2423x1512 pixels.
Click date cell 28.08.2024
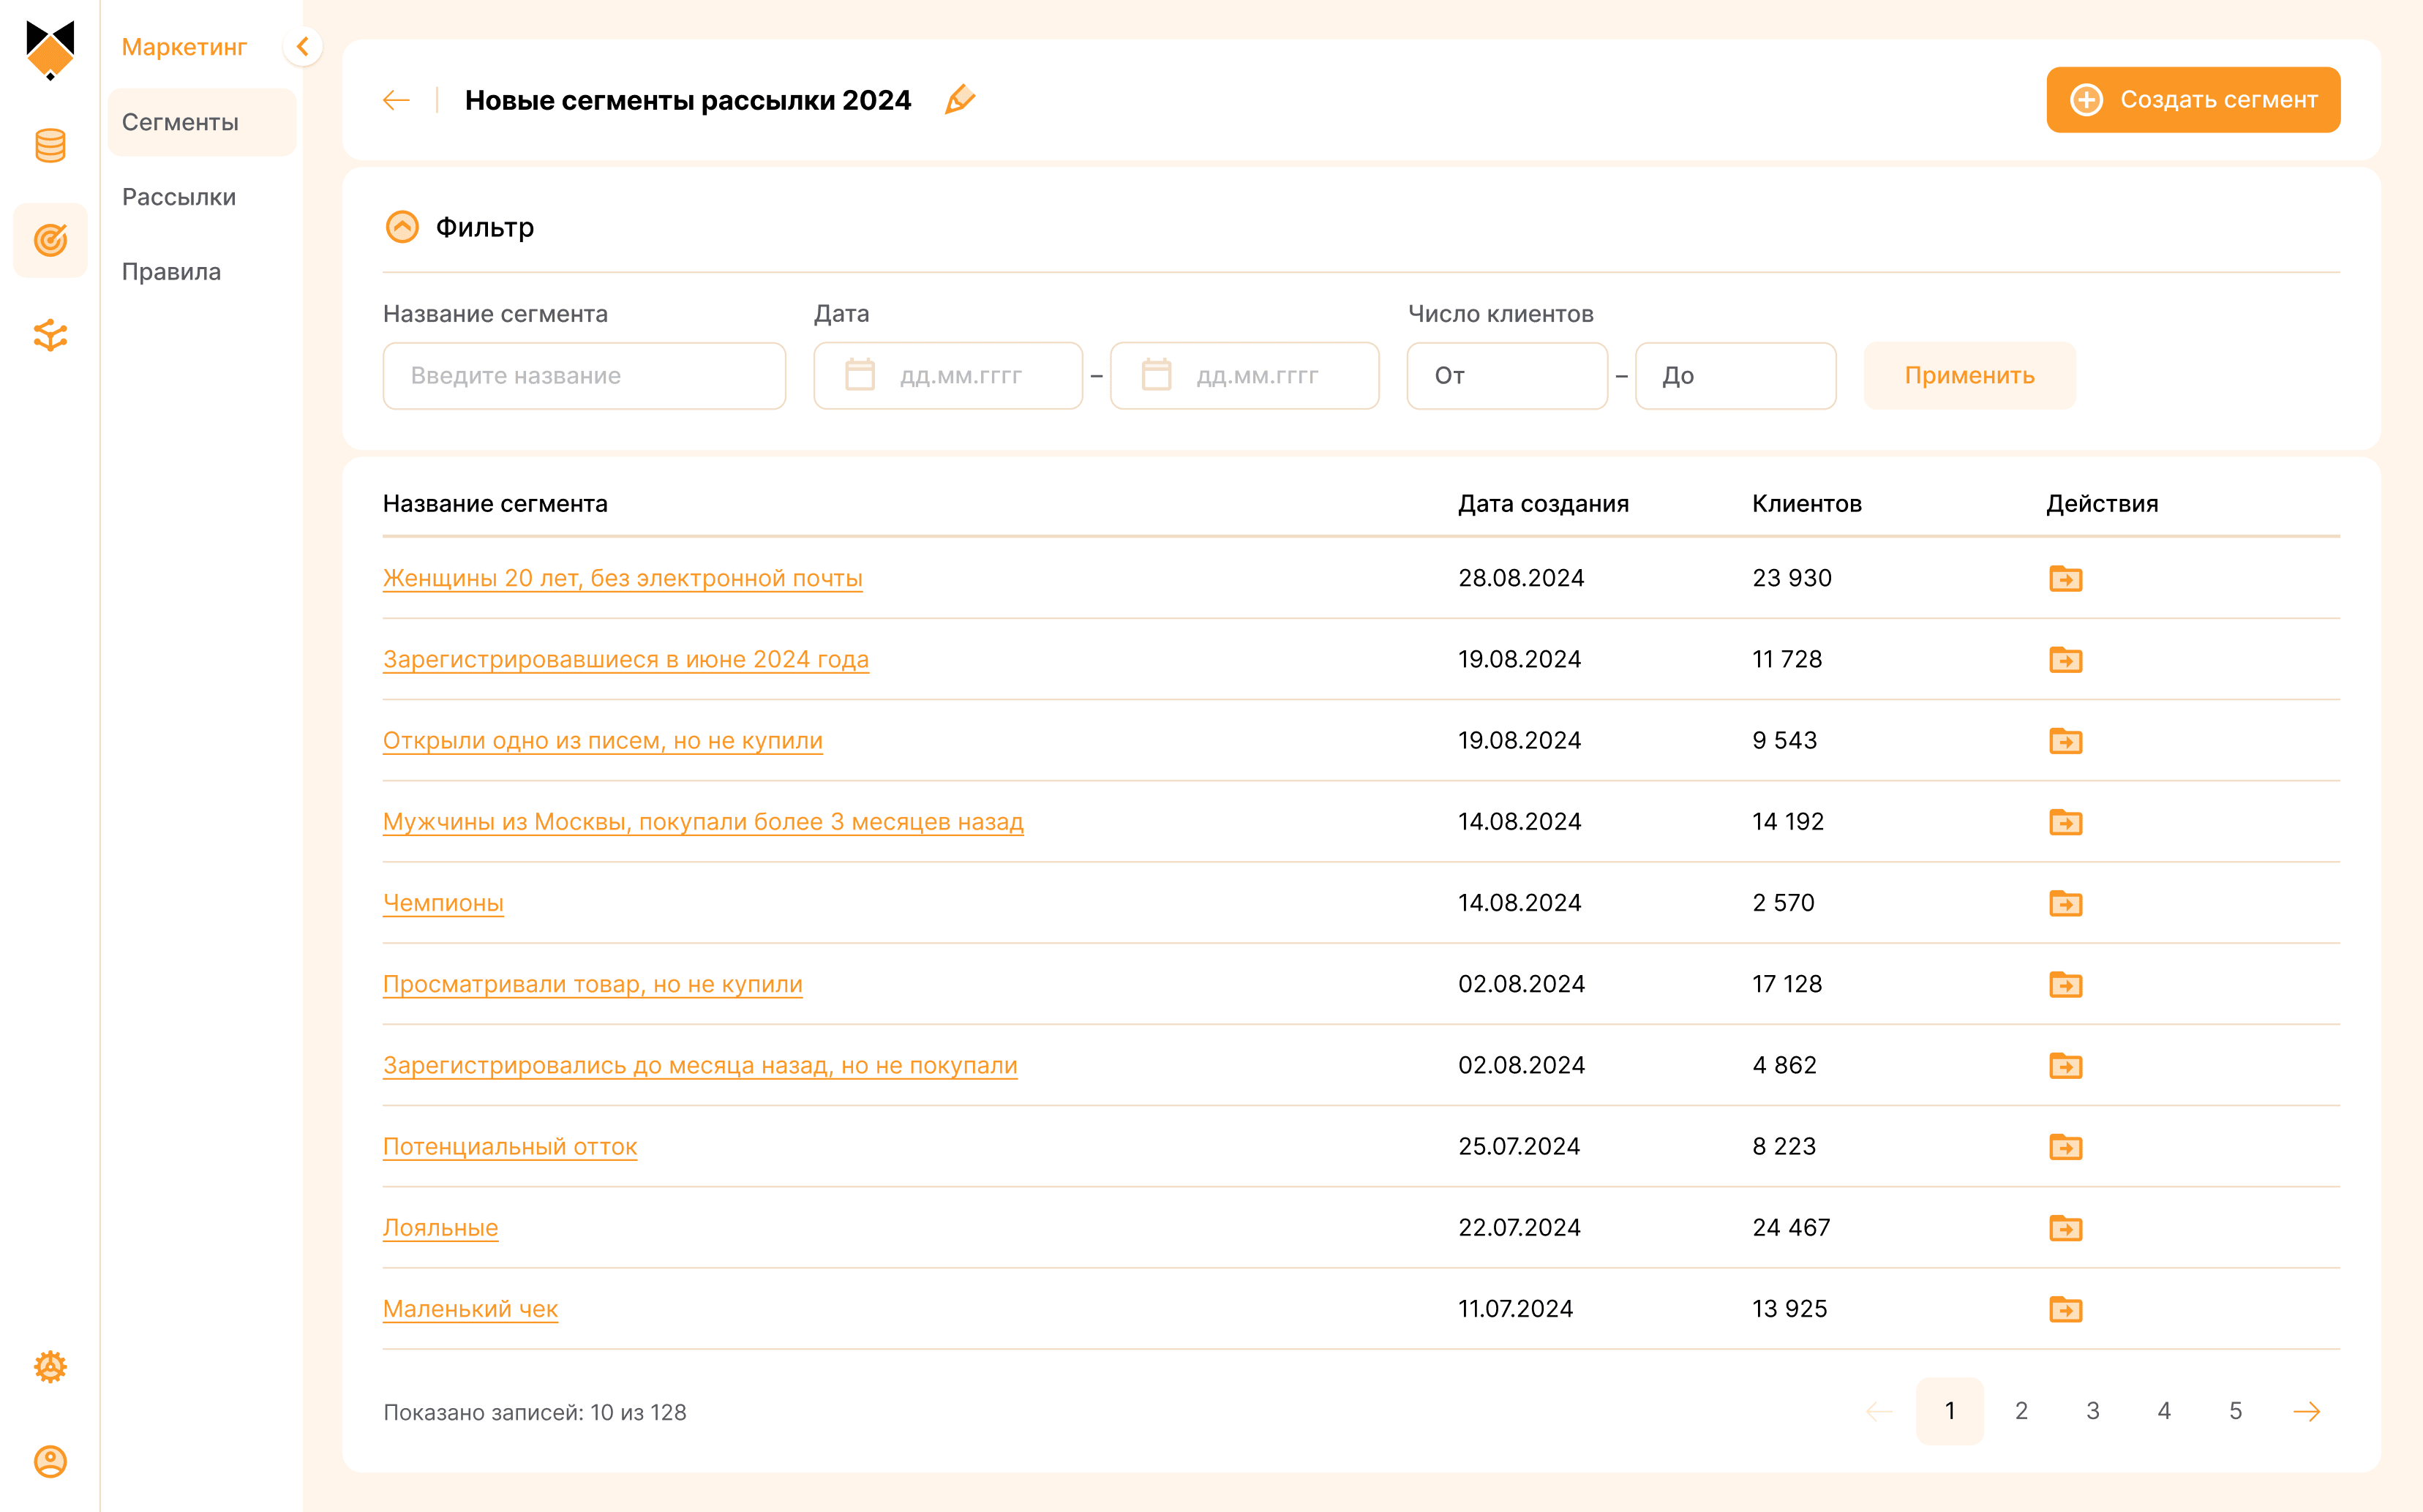click(1521, 578)
